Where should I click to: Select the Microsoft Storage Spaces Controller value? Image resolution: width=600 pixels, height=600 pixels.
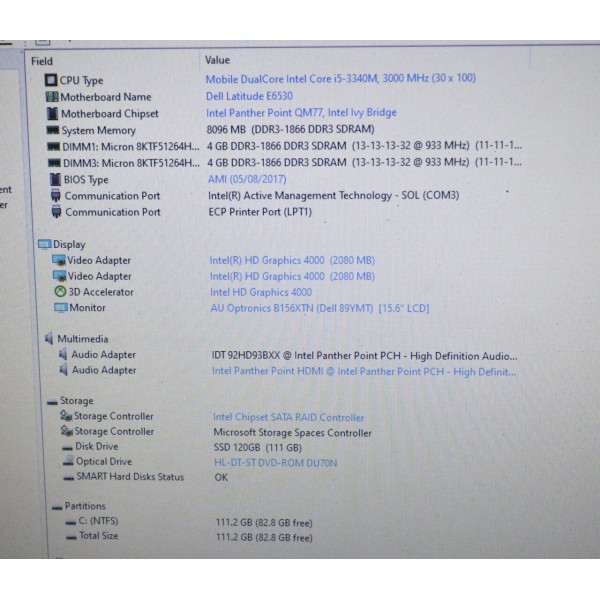click(x=292, y=433)
